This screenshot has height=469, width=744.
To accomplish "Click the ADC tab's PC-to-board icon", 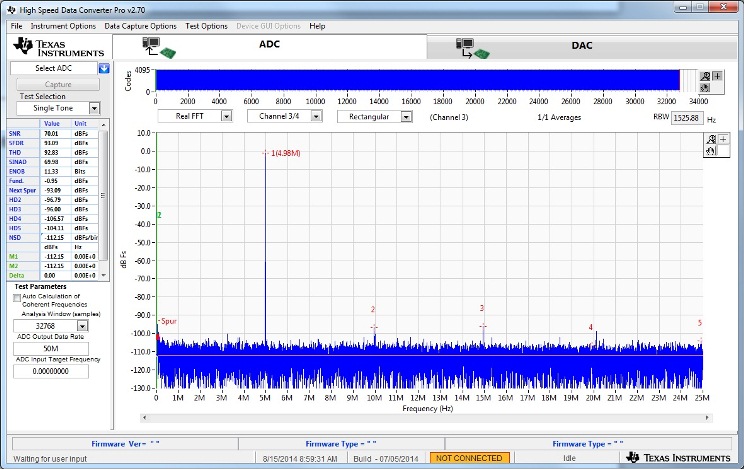I will (x=158, y=46).
